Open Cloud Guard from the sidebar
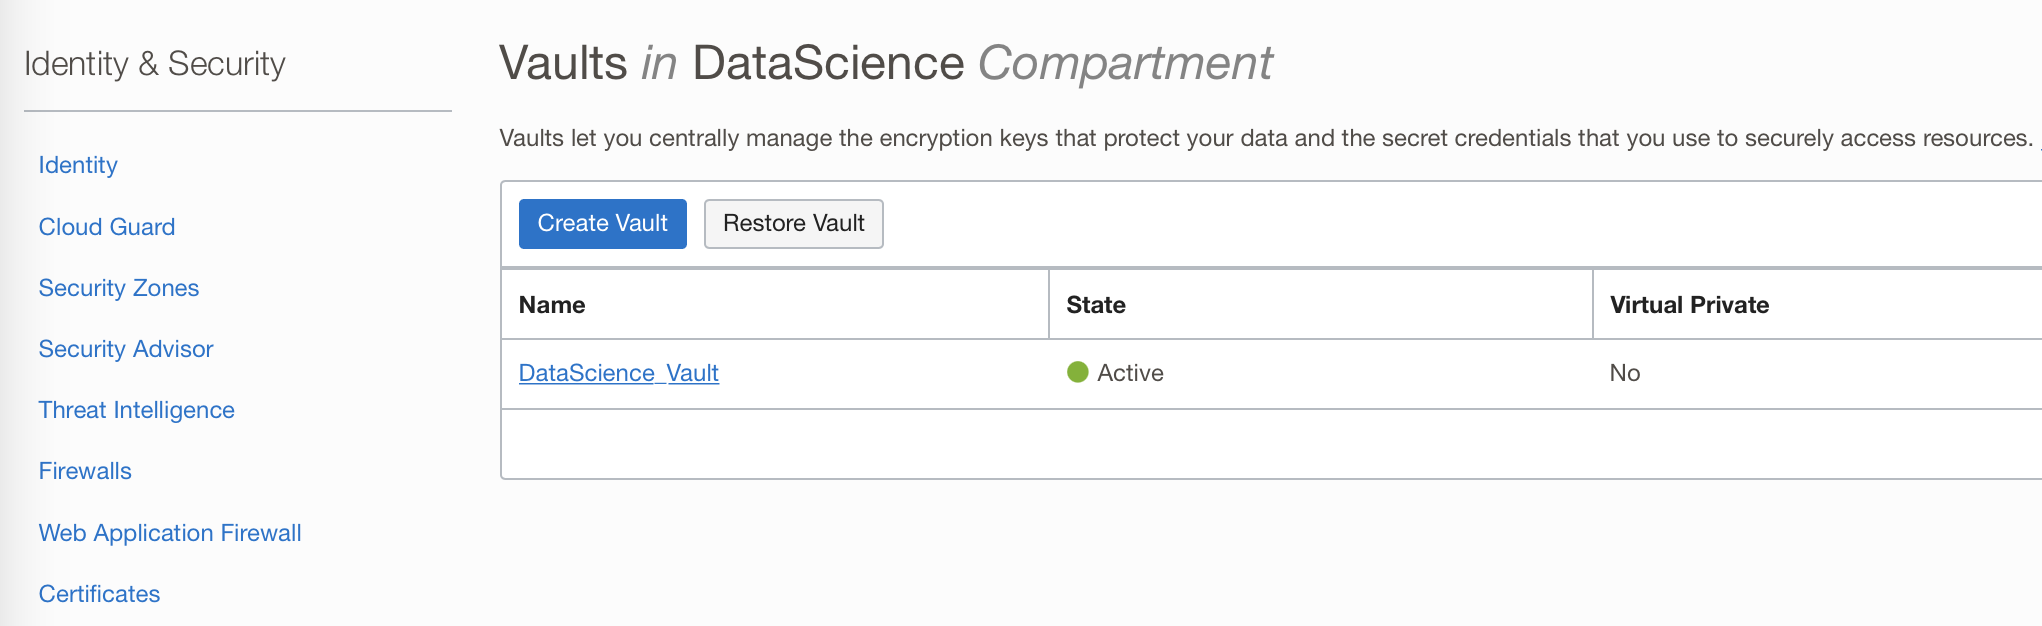This screenshot has height=626, width=2042. click(107, 227)
